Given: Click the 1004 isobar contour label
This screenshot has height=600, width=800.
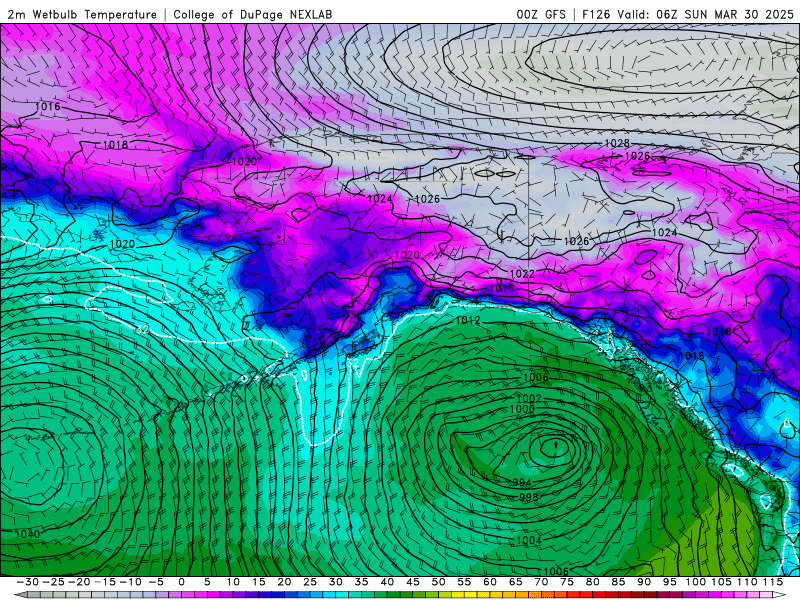Looking at the screenshot, I should coord(529,540).
